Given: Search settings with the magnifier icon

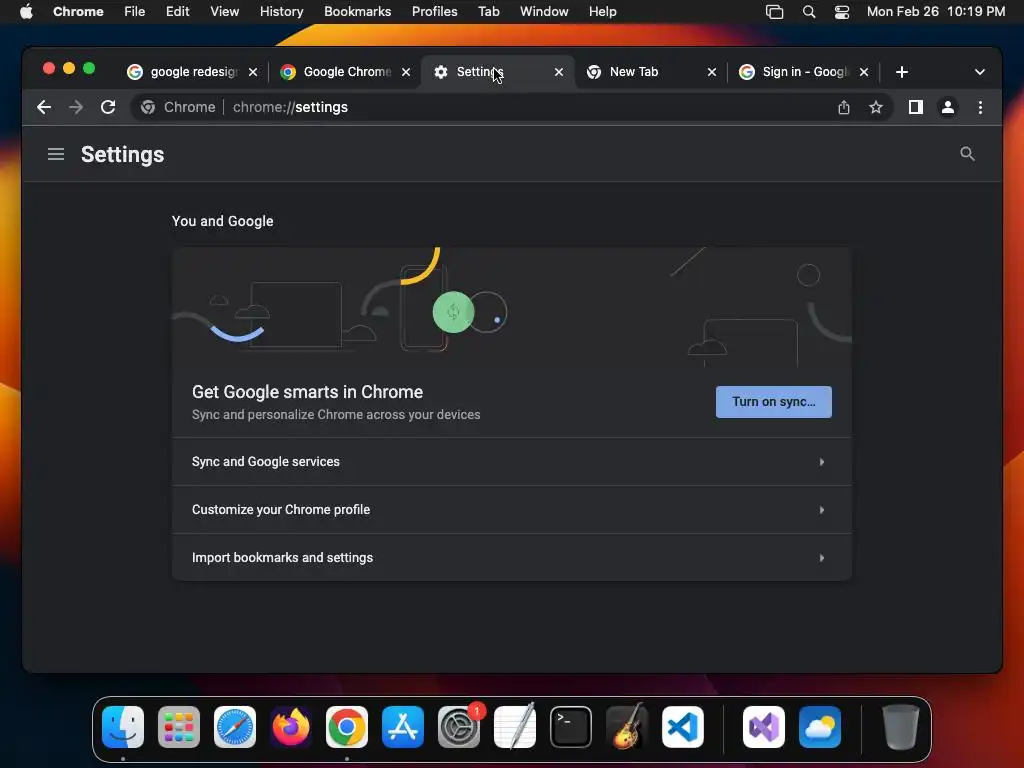Looking at the screenshot, I should tap(967, 154).
